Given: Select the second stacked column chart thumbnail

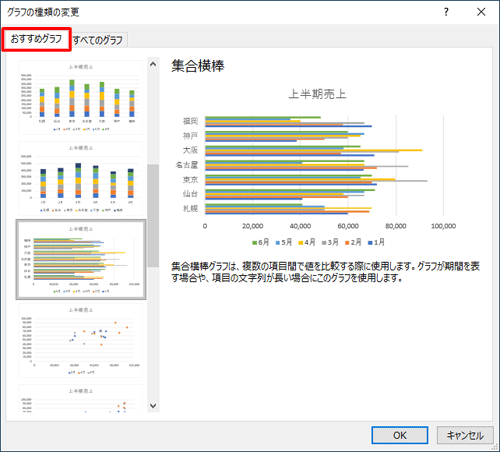Looking at the screenshot, I should tap(81, 178).
